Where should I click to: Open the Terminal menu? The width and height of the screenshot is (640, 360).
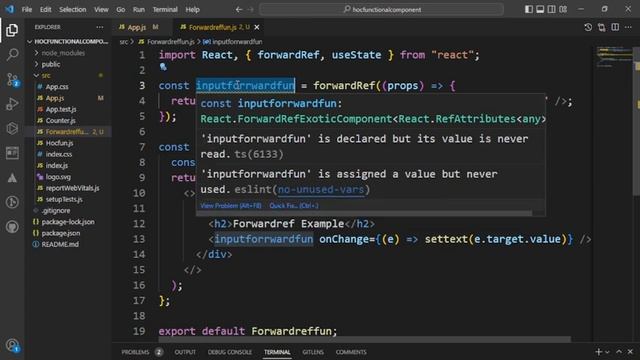[165, 9]
